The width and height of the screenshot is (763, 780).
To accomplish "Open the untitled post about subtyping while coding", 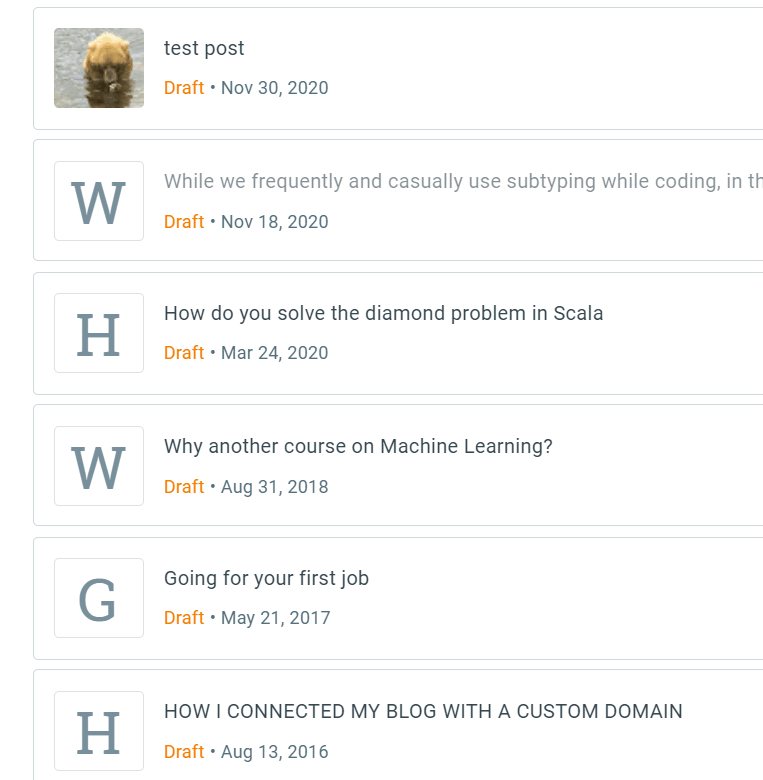I will tap(462, 181).
